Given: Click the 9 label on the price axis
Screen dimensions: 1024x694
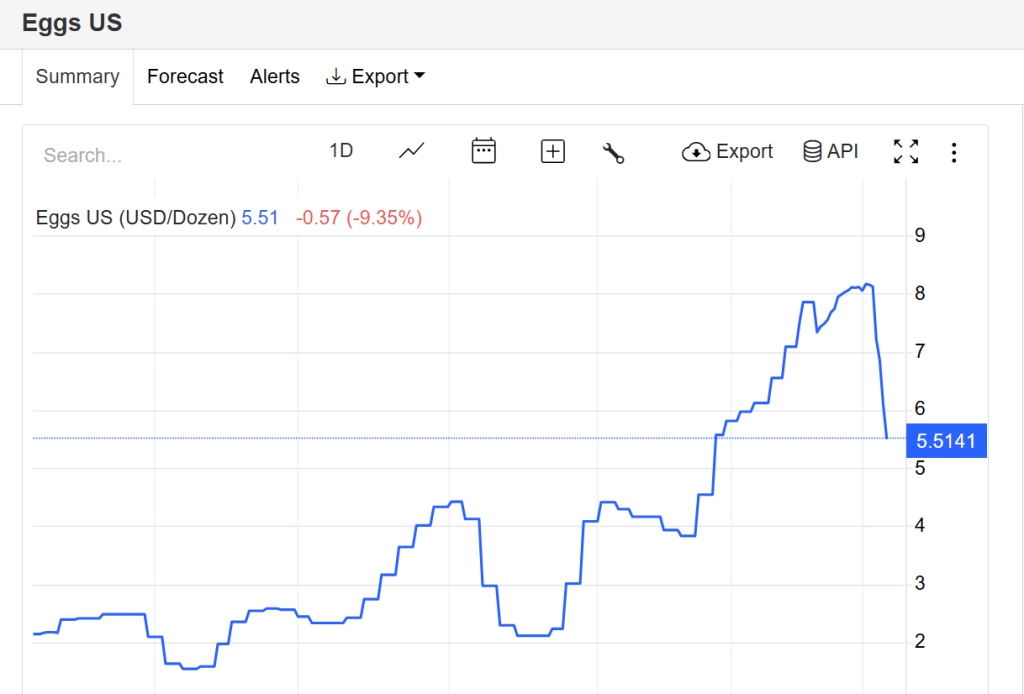Looking at the screenshot, I should point(920,236).
